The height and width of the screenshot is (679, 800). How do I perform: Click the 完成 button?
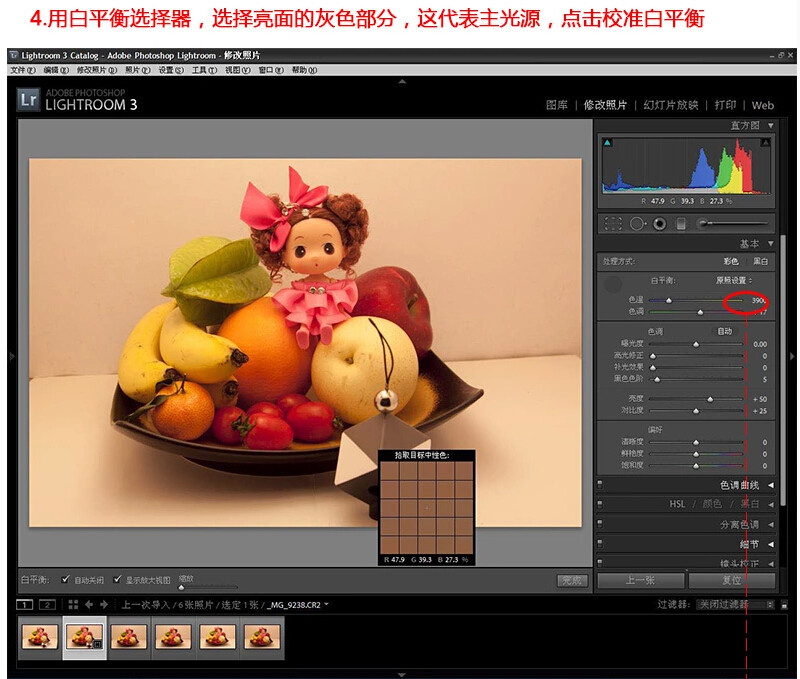(x=572, y=580)
